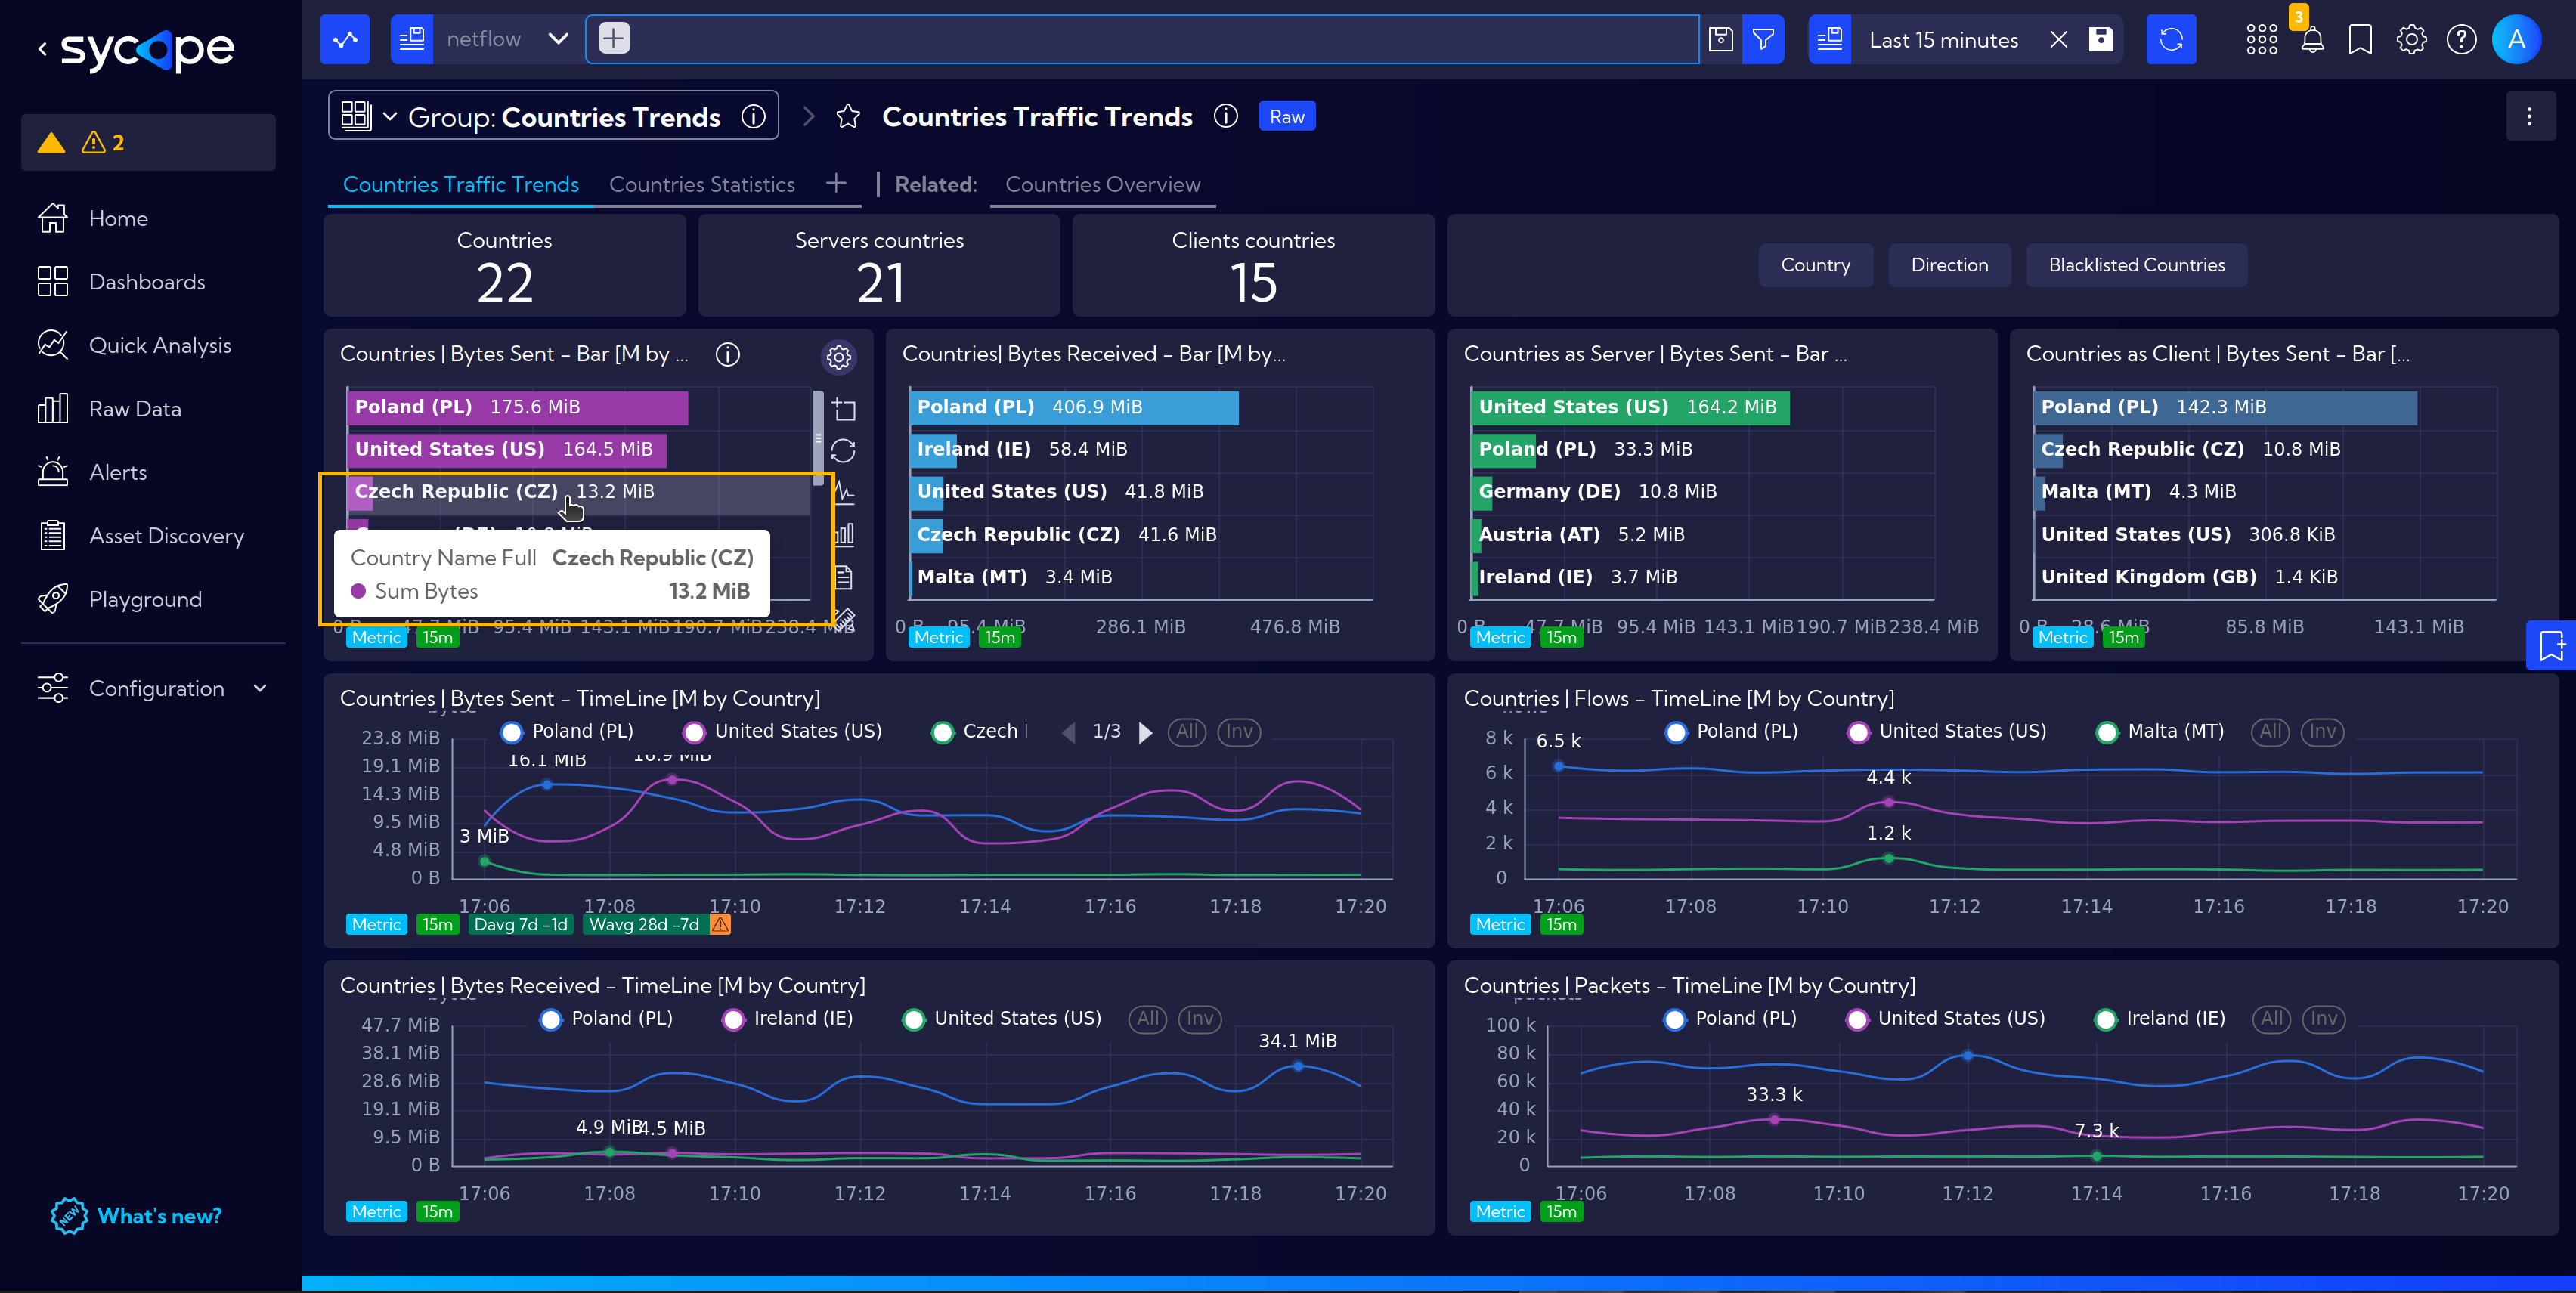Screen dimensions: 2576x1293
Task: Expand the Group dashboard selector chevron
Action: [390, 117]
